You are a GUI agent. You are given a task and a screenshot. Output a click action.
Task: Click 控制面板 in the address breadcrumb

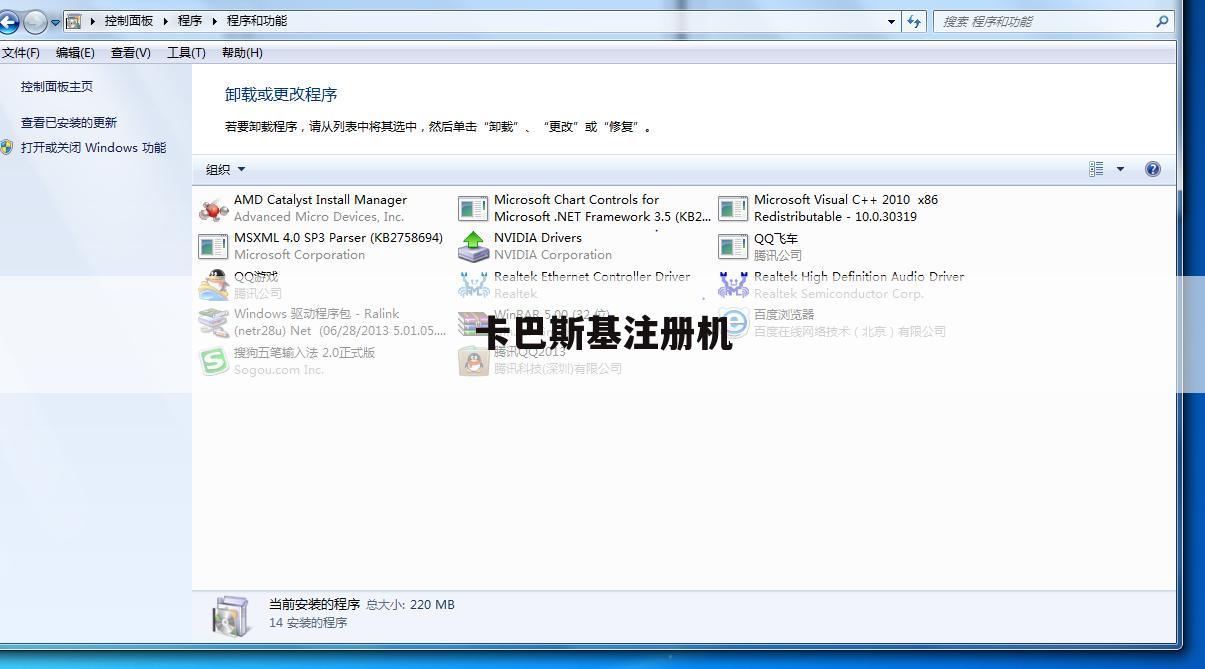pos(129,21)
